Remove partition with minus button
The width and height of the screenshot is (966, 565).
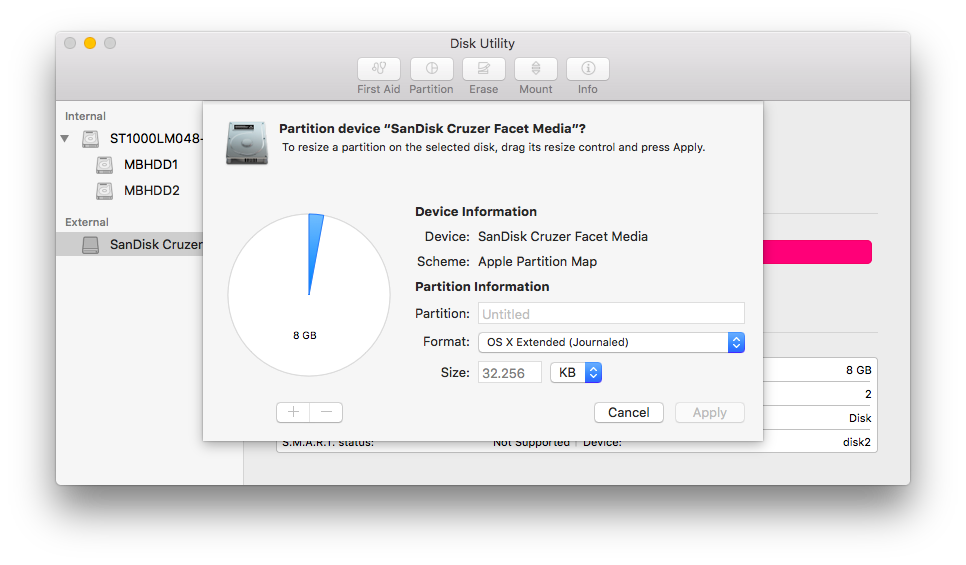(x=327, y=412)
